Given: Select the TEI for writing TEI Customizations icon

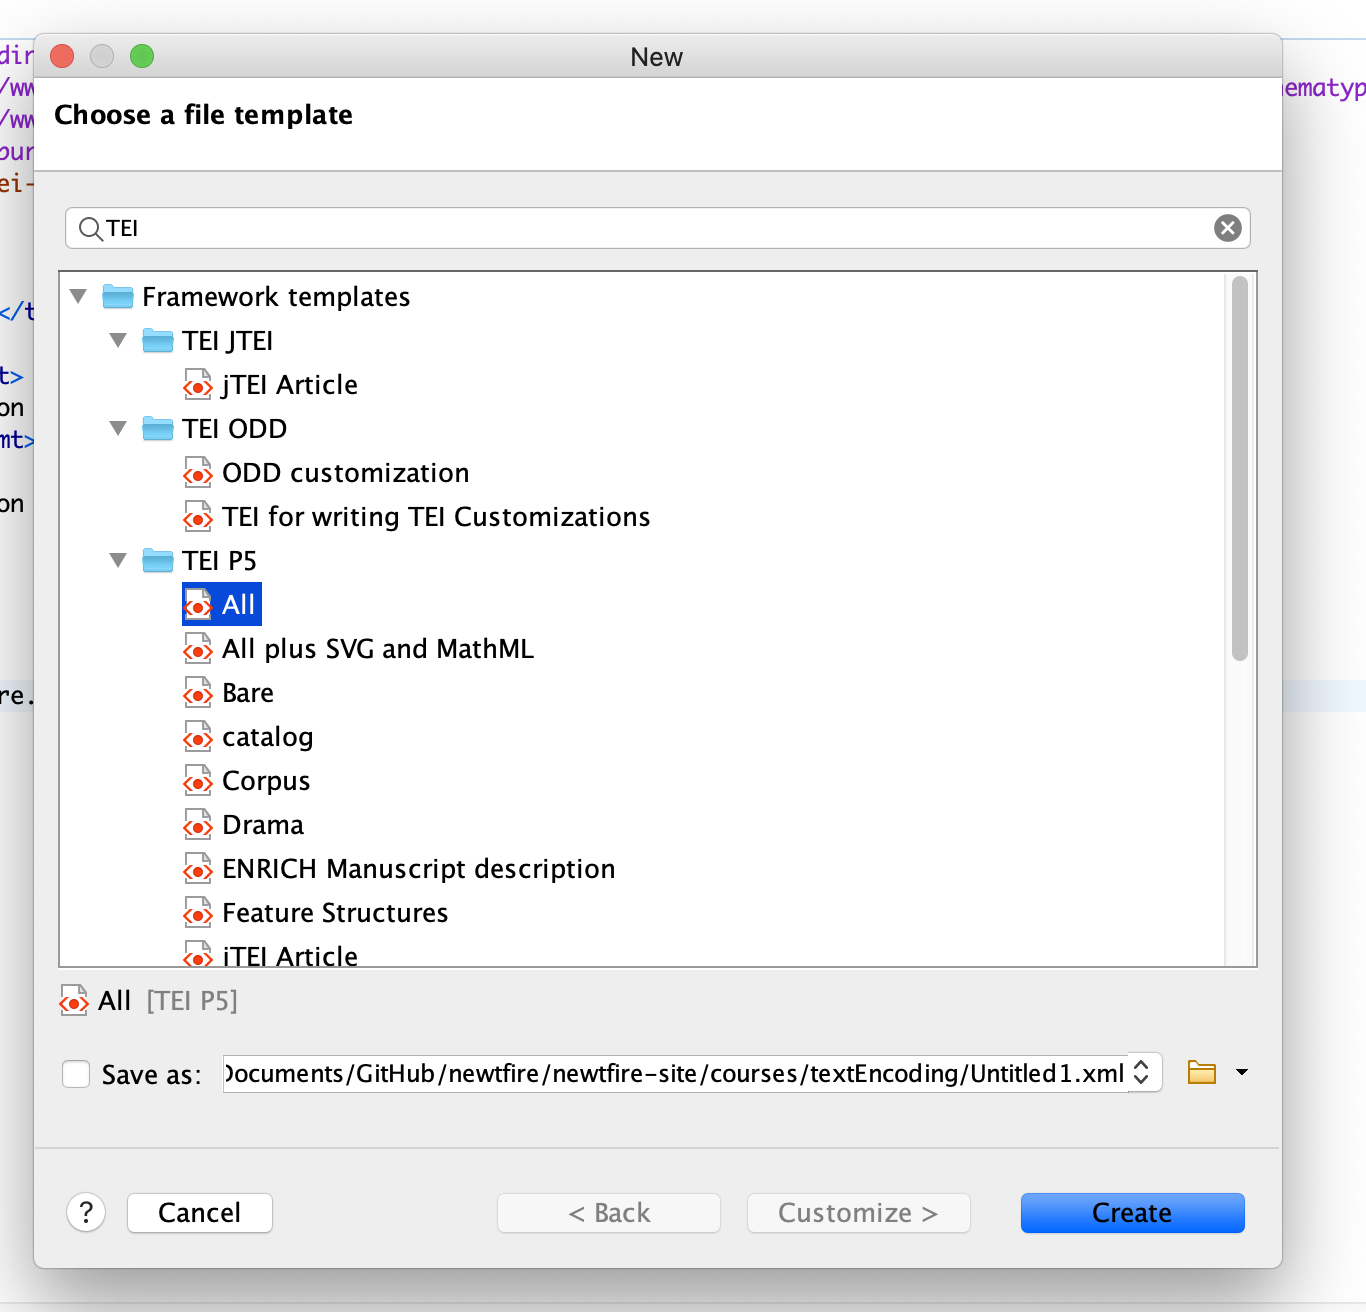Looking at the screenshot, I should tap(198, 517).
